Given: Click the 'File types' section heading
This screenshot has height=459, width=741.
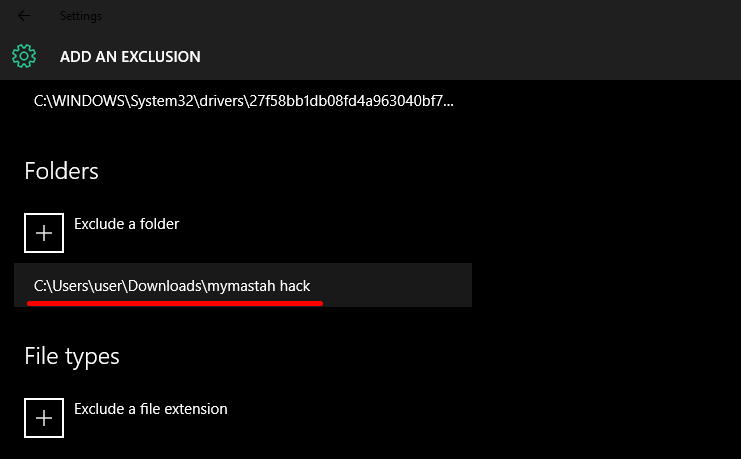Looking at the screenshot, I should [71, 356].
